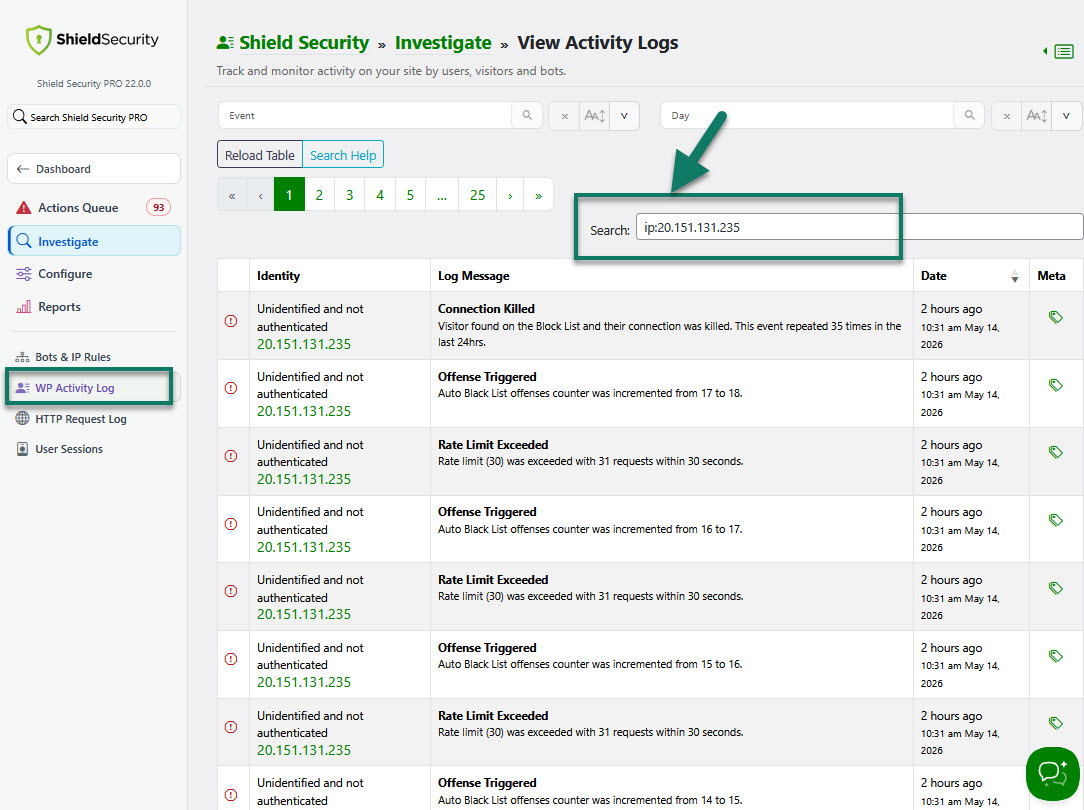This screenshot has width=1084, height=810.
Task: Click 'Shield Security PRO 22.0.0' version text
Action: click(94, 84)
